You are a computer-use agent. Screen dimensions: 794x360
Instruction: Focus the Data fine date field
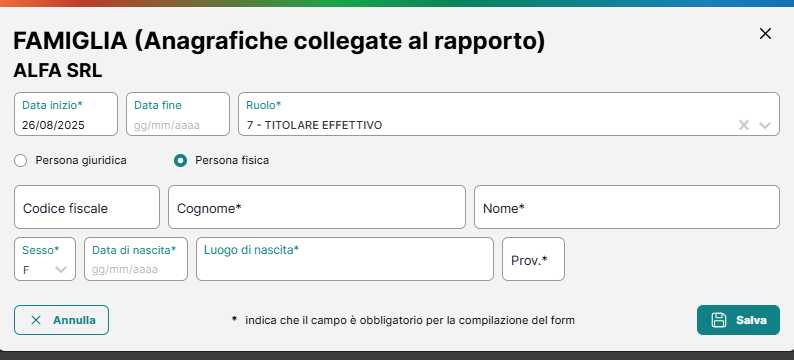pyautogui.click(x=178, y=114)
